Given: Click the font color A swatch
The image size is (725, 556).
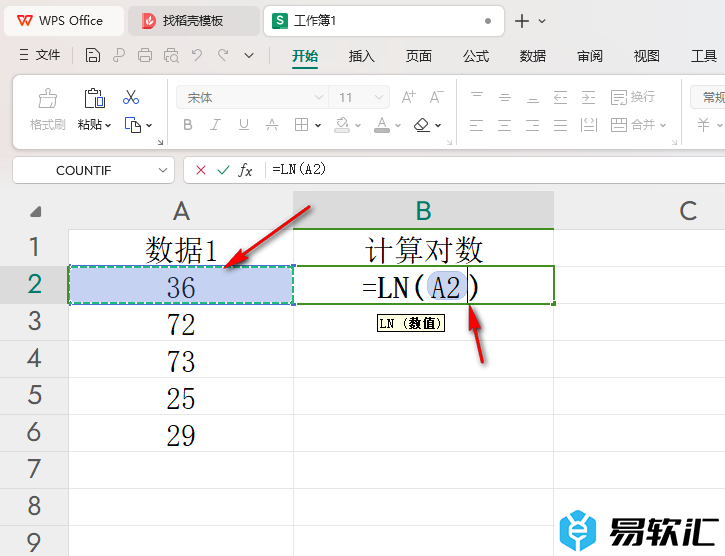Looking at the screenshot, I should point(382,125).
